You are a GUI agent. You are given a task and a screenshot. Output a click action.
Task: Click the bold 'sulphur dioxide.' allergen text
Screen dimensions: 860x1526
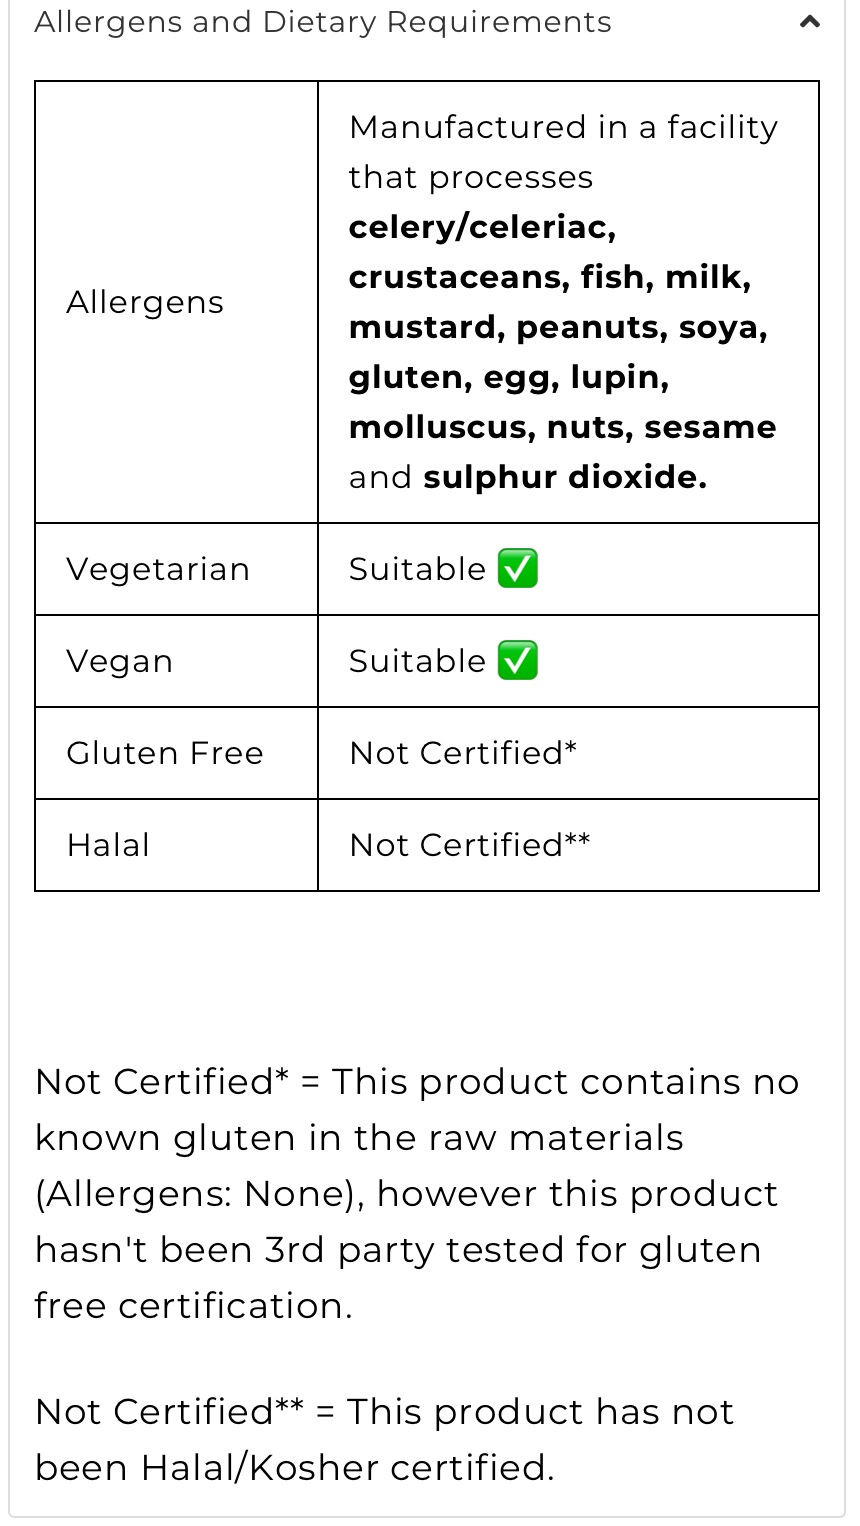click(565, 477)
